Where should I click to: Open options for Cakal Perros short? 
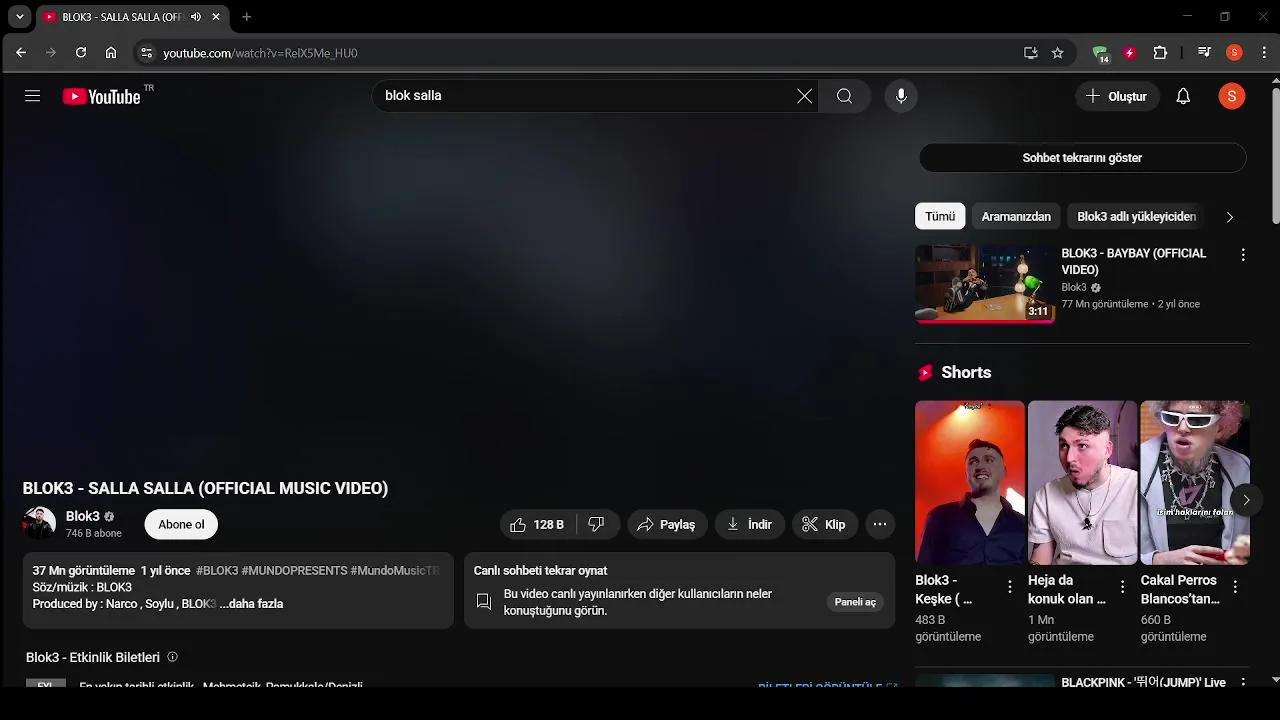pos(1235,587)
